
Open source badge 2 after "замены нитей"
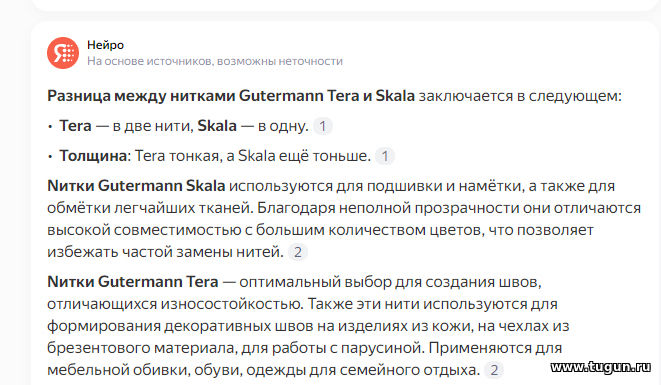point(298,252)
